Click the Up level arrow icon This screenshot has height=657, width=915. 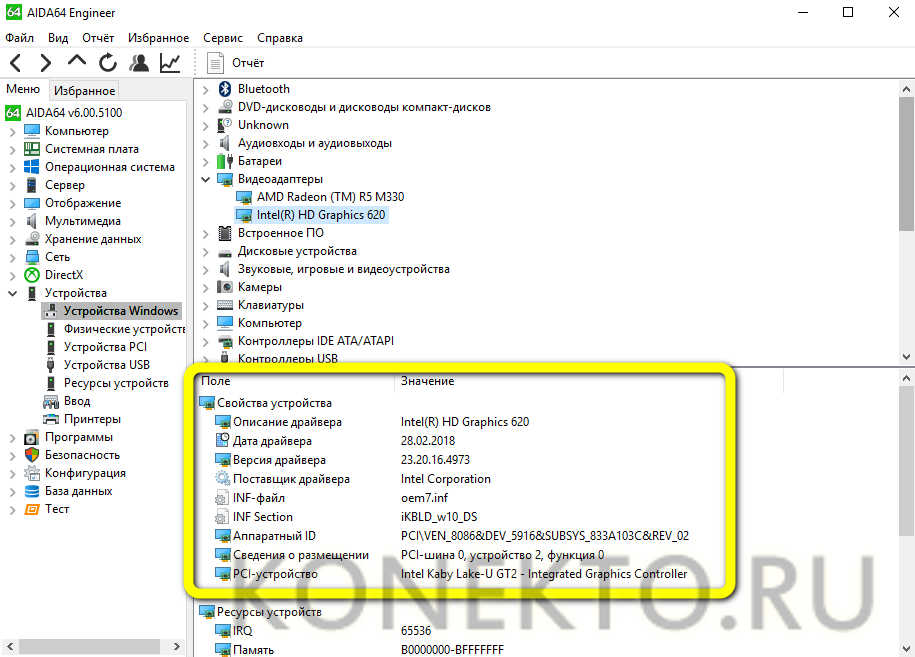pyautogui.click(x=77, y=62)
